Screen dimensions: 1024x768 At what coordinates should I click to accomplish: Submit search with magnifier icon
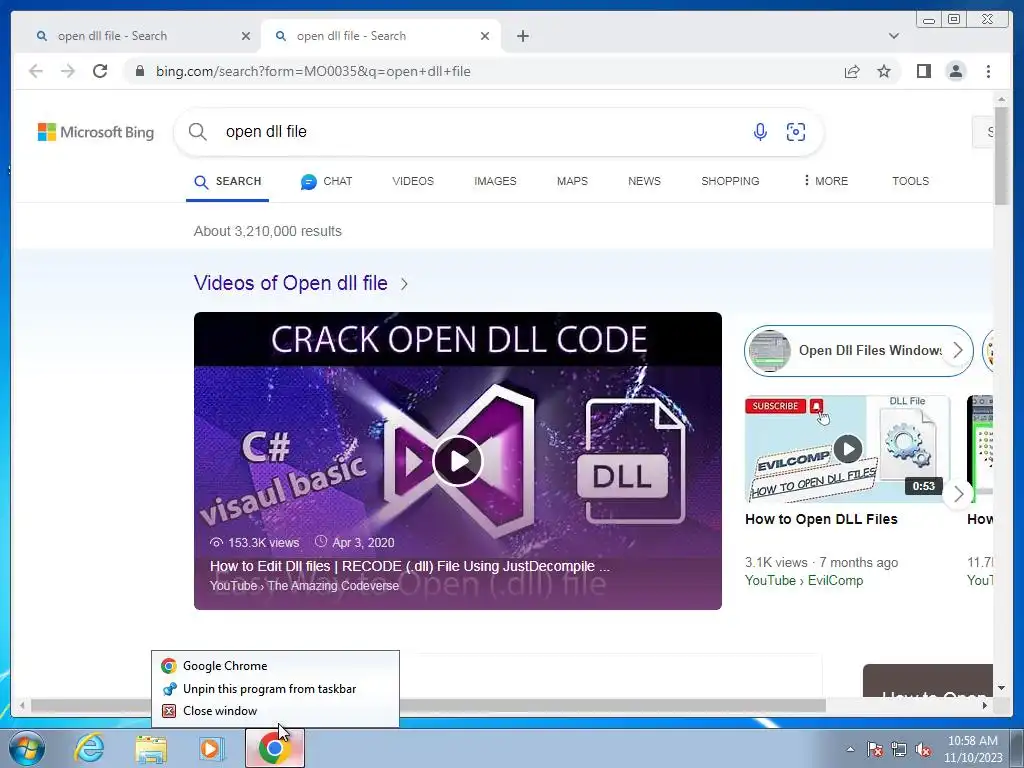197,132
